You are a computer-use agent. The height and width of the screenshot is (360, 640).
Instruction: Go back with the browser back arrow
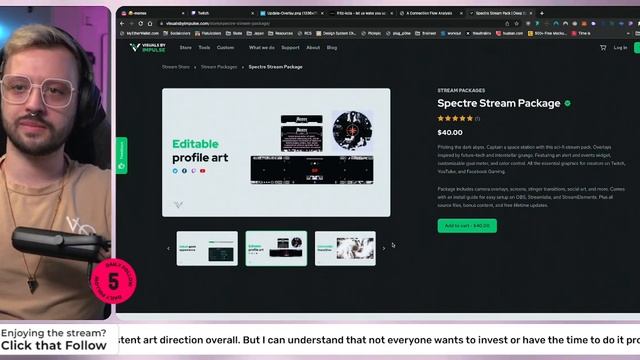(122, 24)
